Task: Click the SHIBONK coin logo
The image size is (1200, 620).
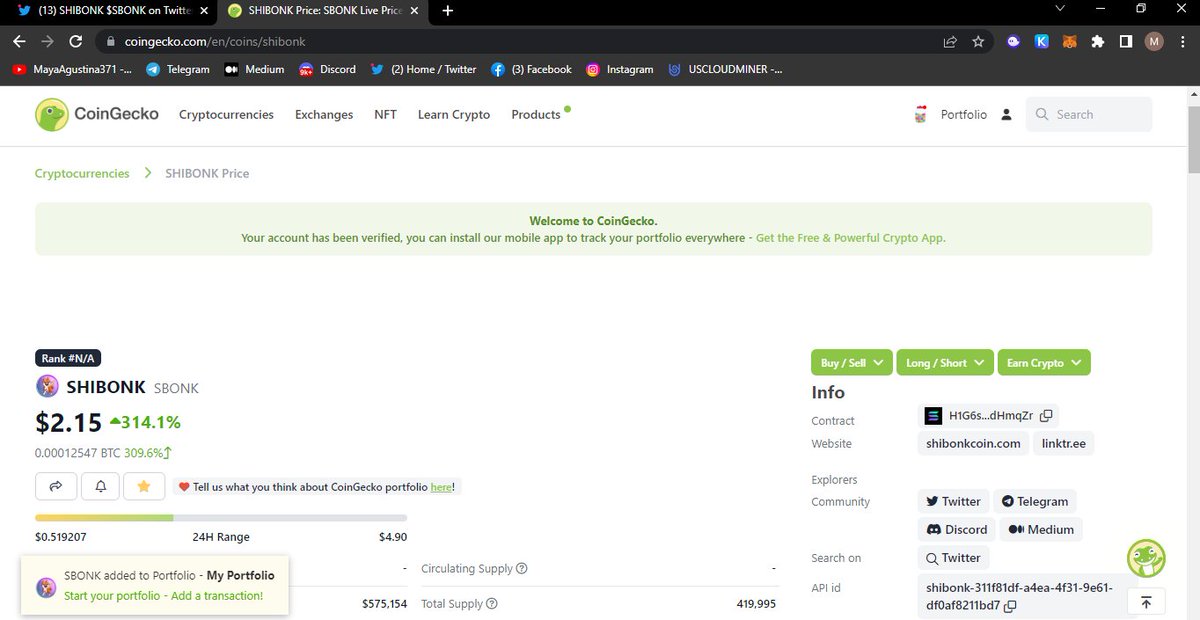Action: (47, 387)
